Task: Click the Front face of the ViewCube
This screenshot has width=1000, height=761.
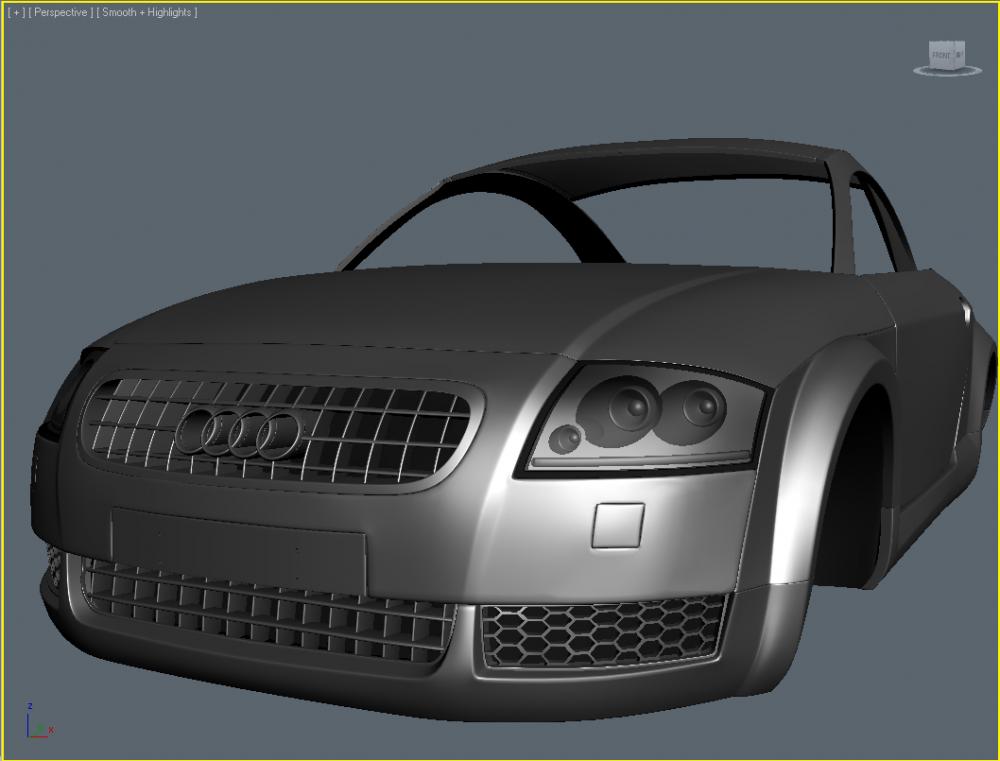Action: pos(942,55)
